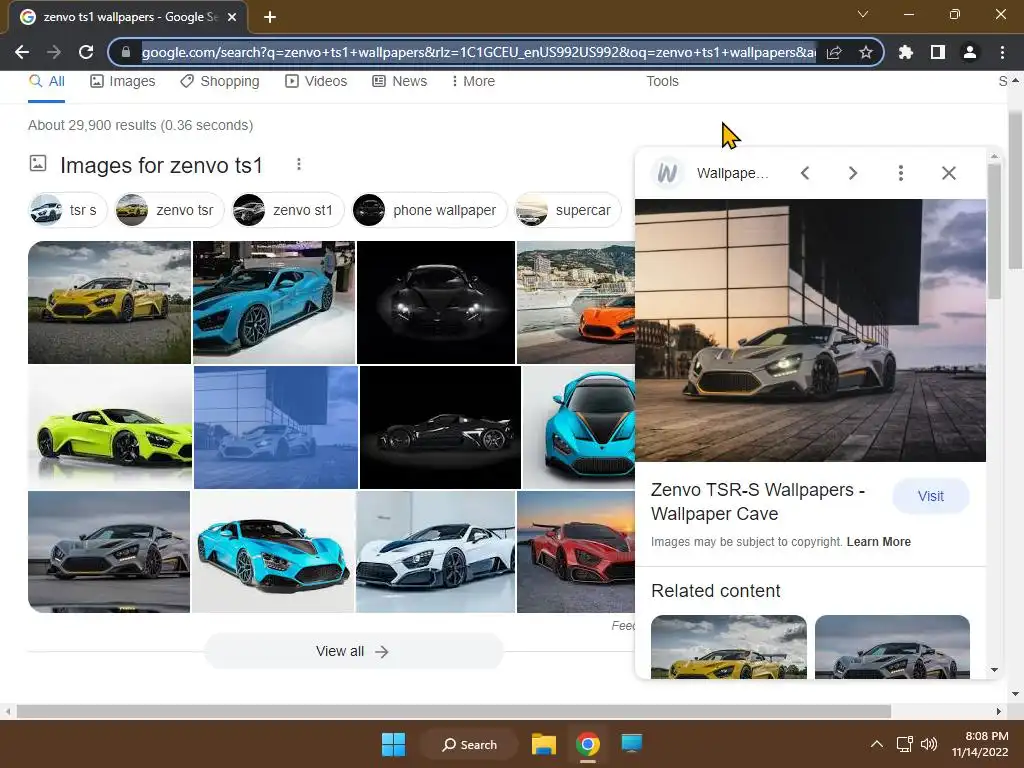The height and width of the screenshot is (768, 1024).
Task: Open the teal car with black hood thumbnail
Action: (x=579, y=427)
